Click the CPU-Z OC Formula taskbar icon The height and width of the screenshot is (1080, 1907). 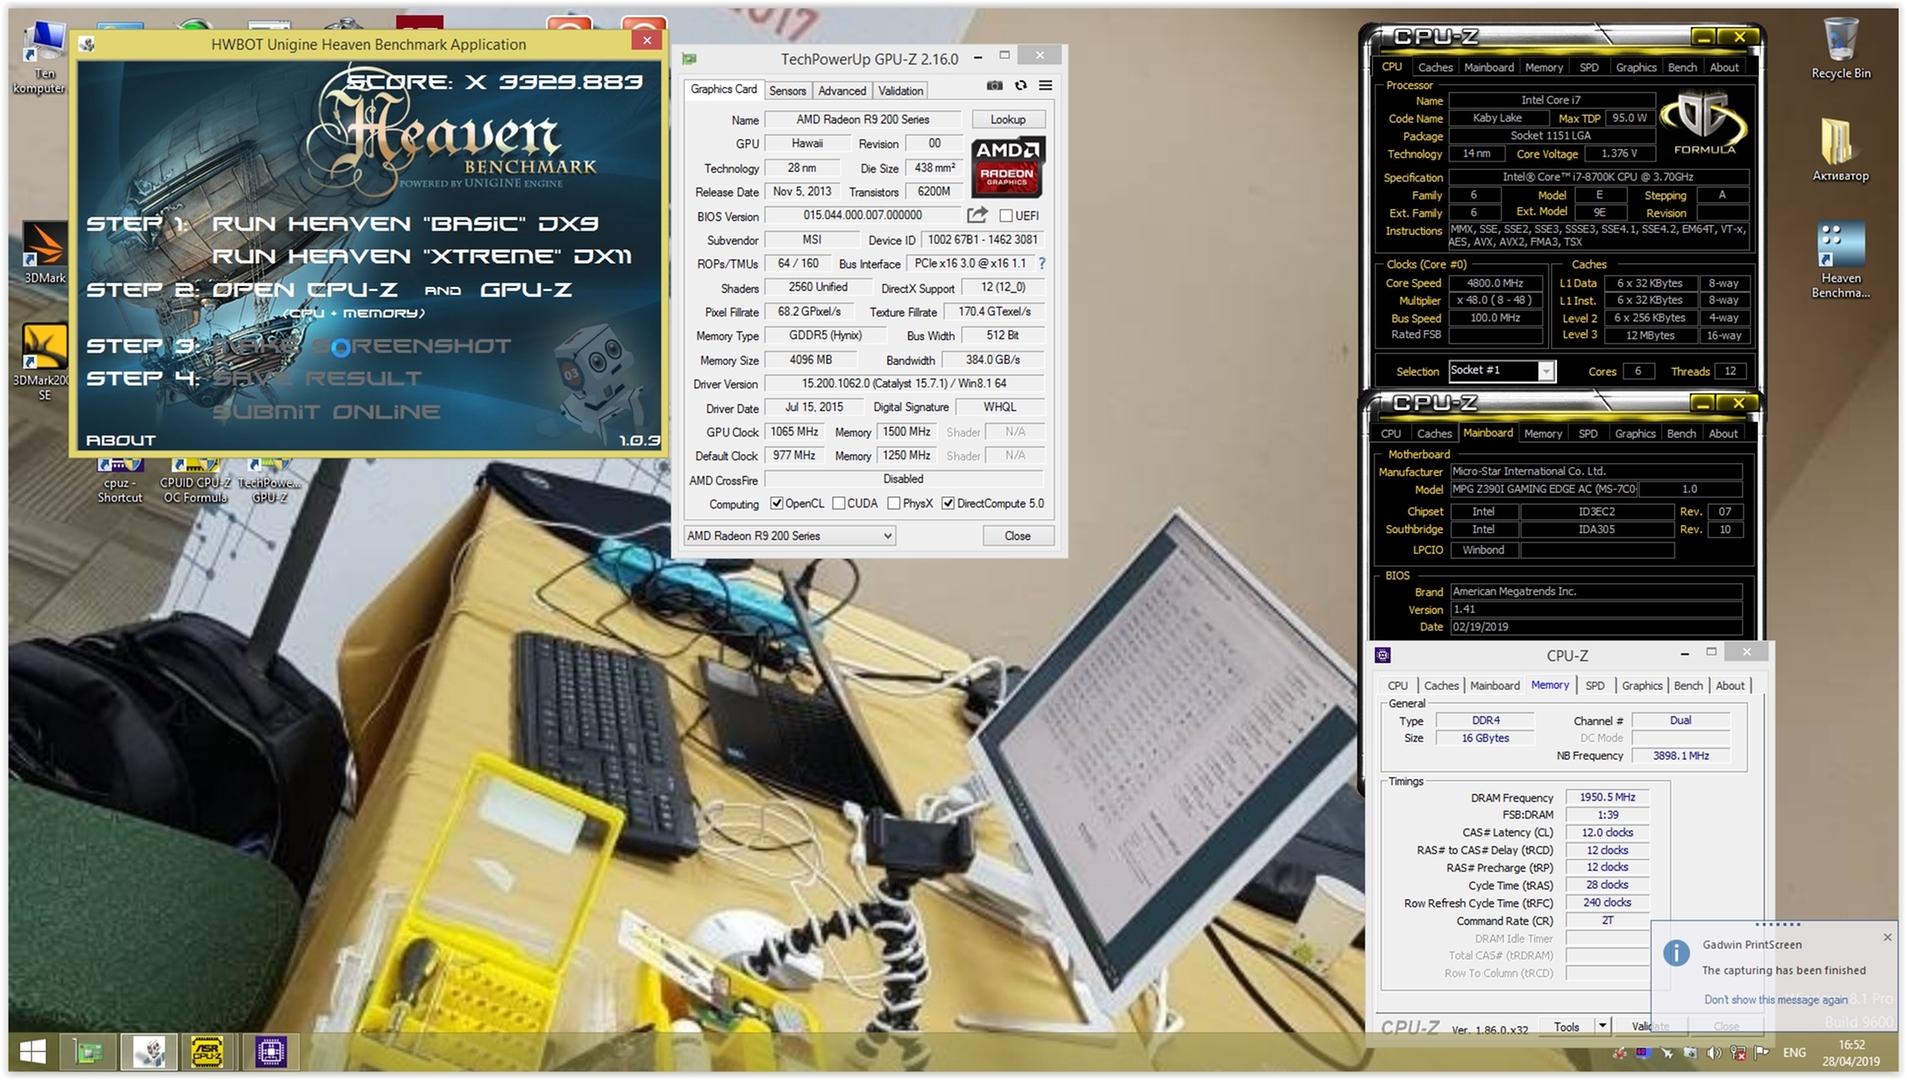[x=208, y=1052]
